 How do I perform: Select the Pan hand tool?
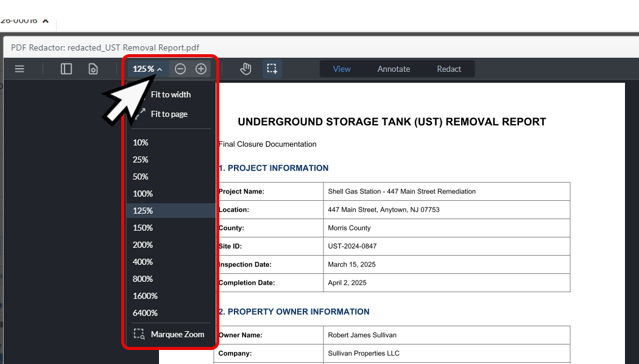click(245, 69)
